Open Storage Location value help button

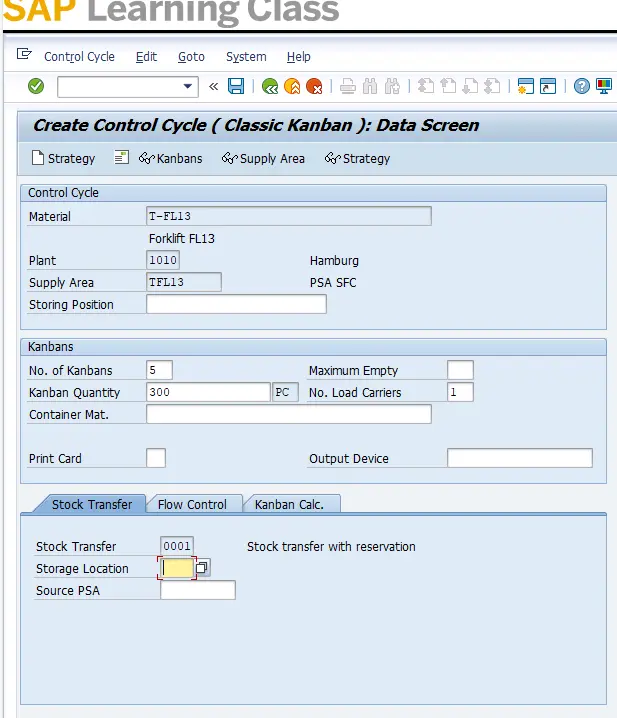[x=202, y=568]
